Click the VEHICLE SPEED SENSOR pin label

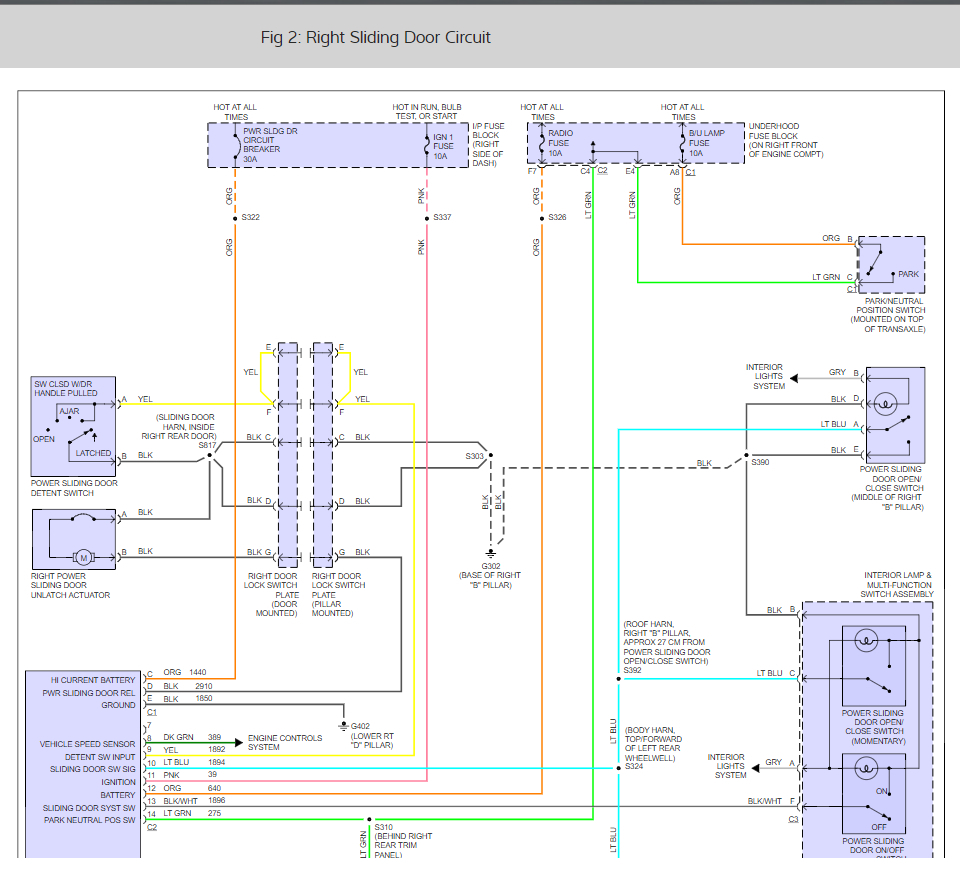click(x=88, y=744)
